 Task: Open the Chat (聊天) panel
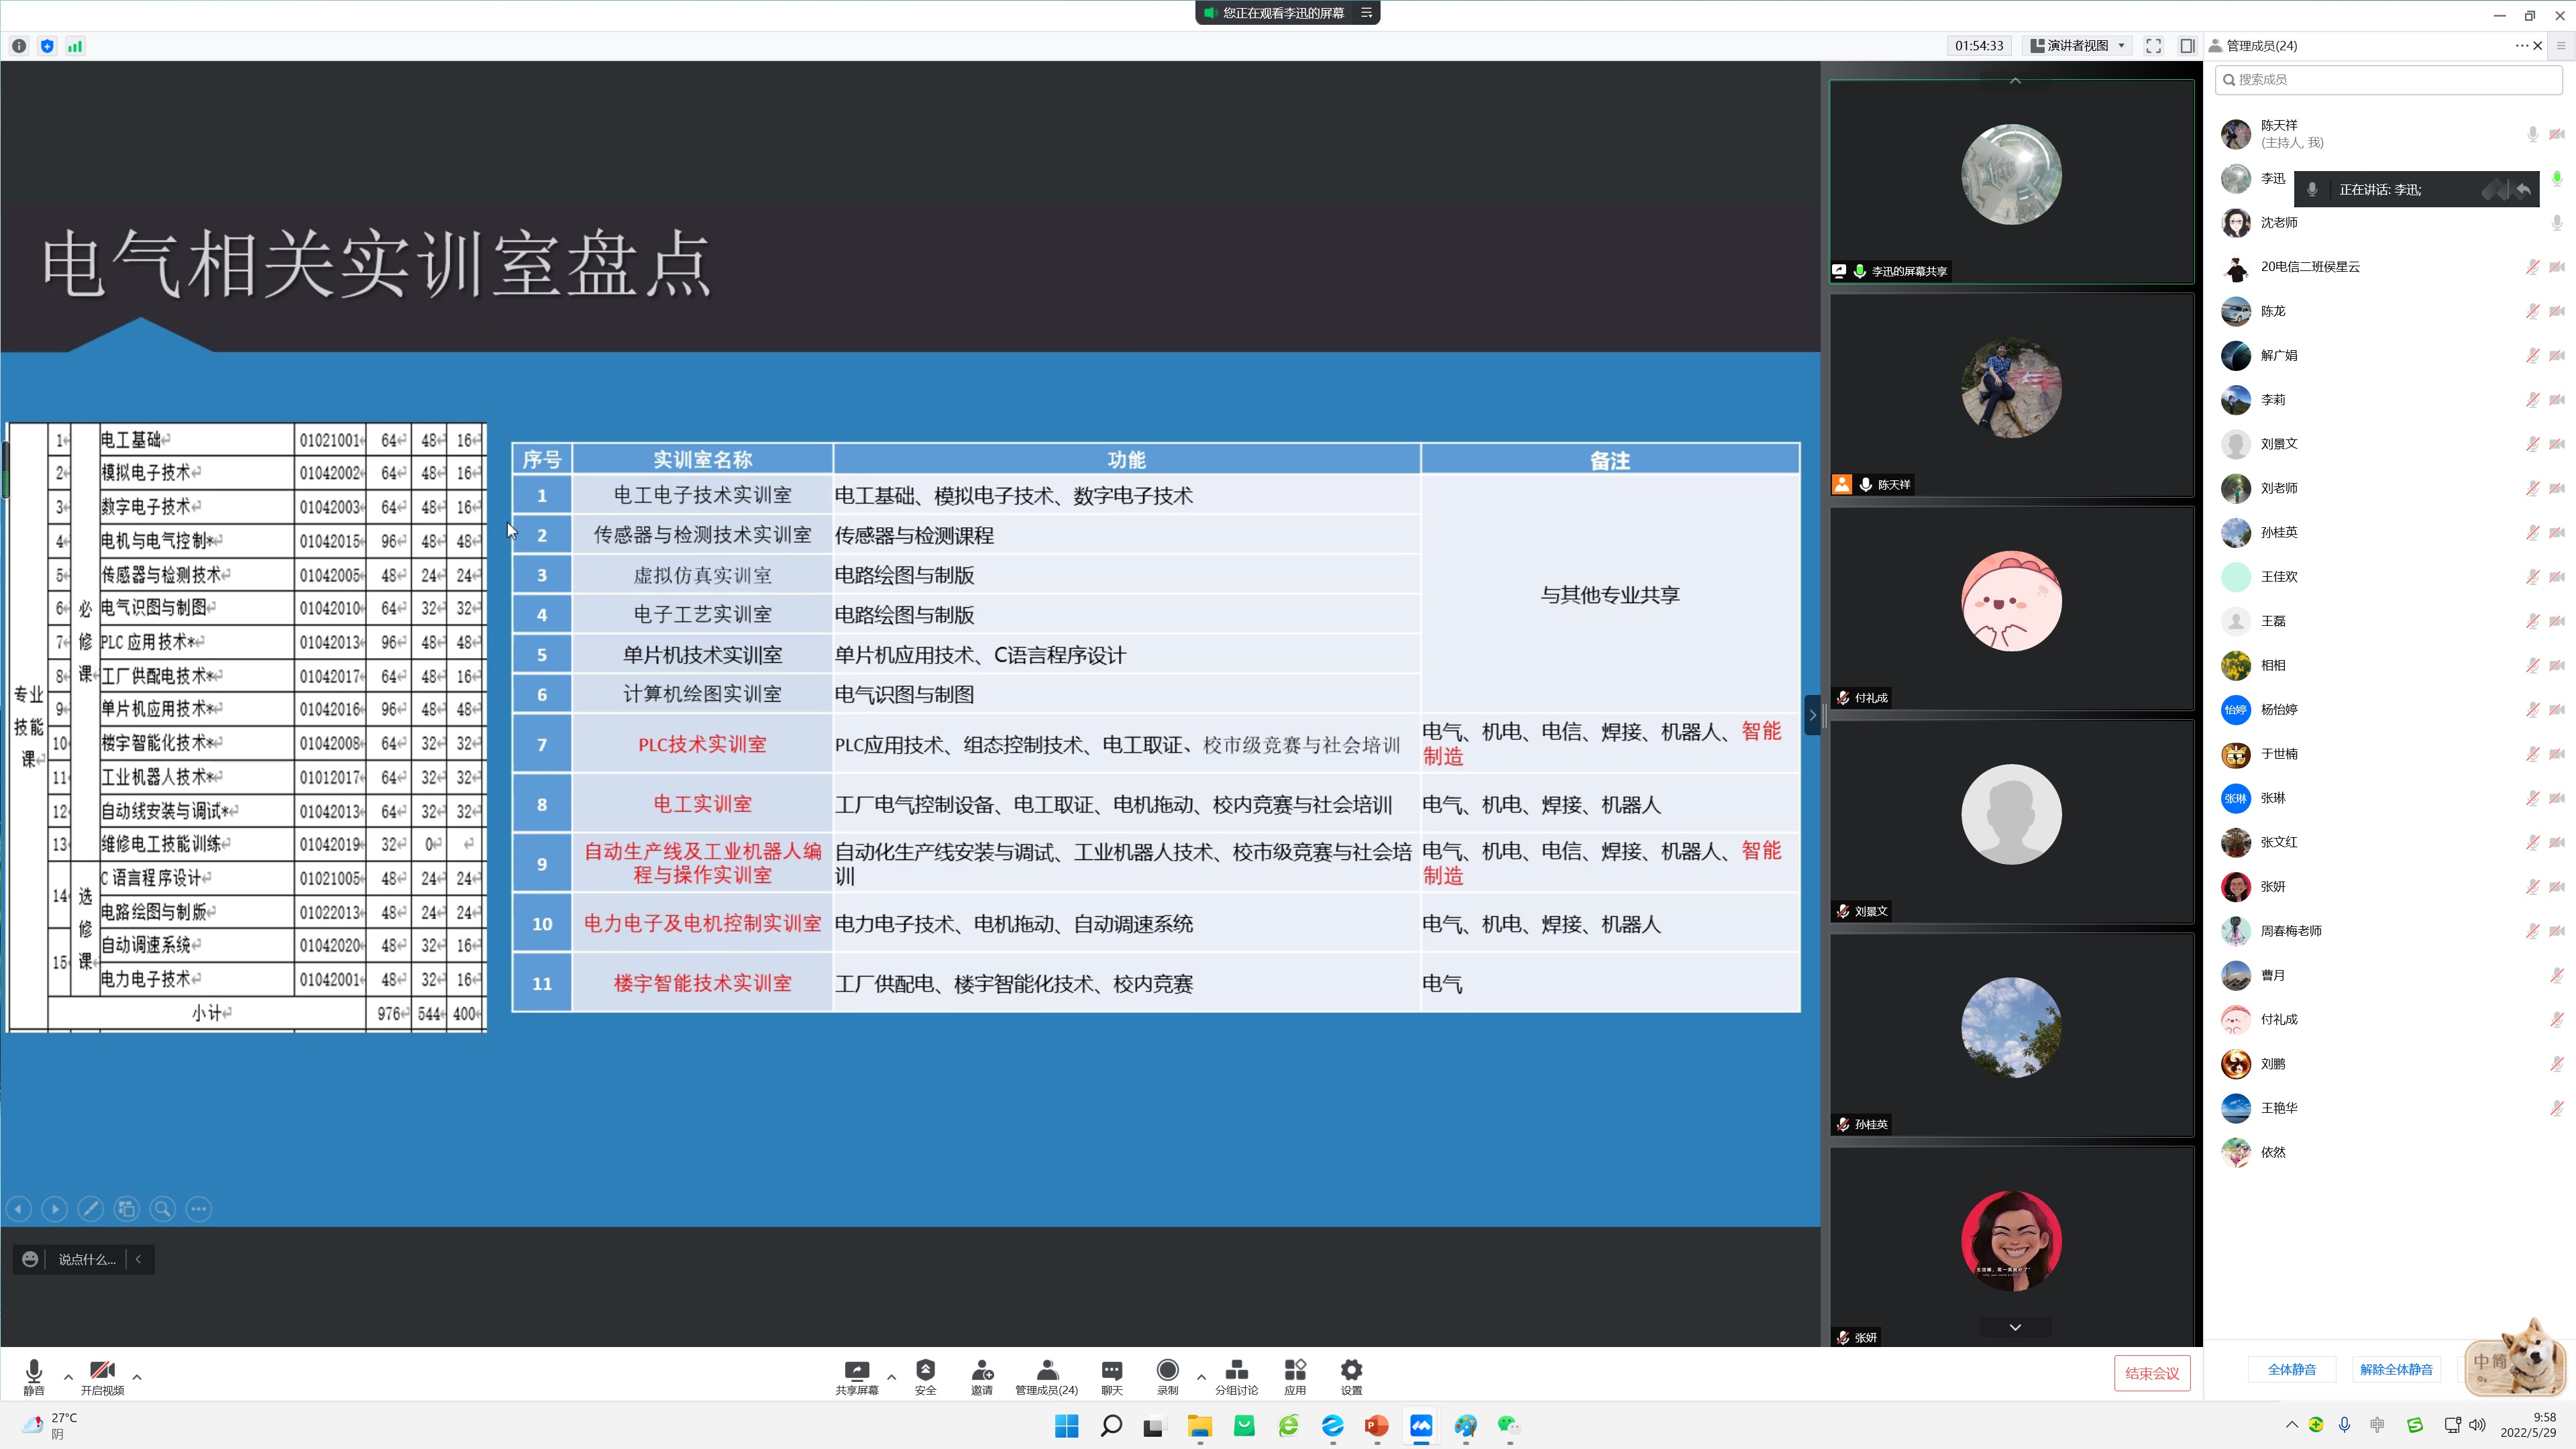tap(1111, 1375)
